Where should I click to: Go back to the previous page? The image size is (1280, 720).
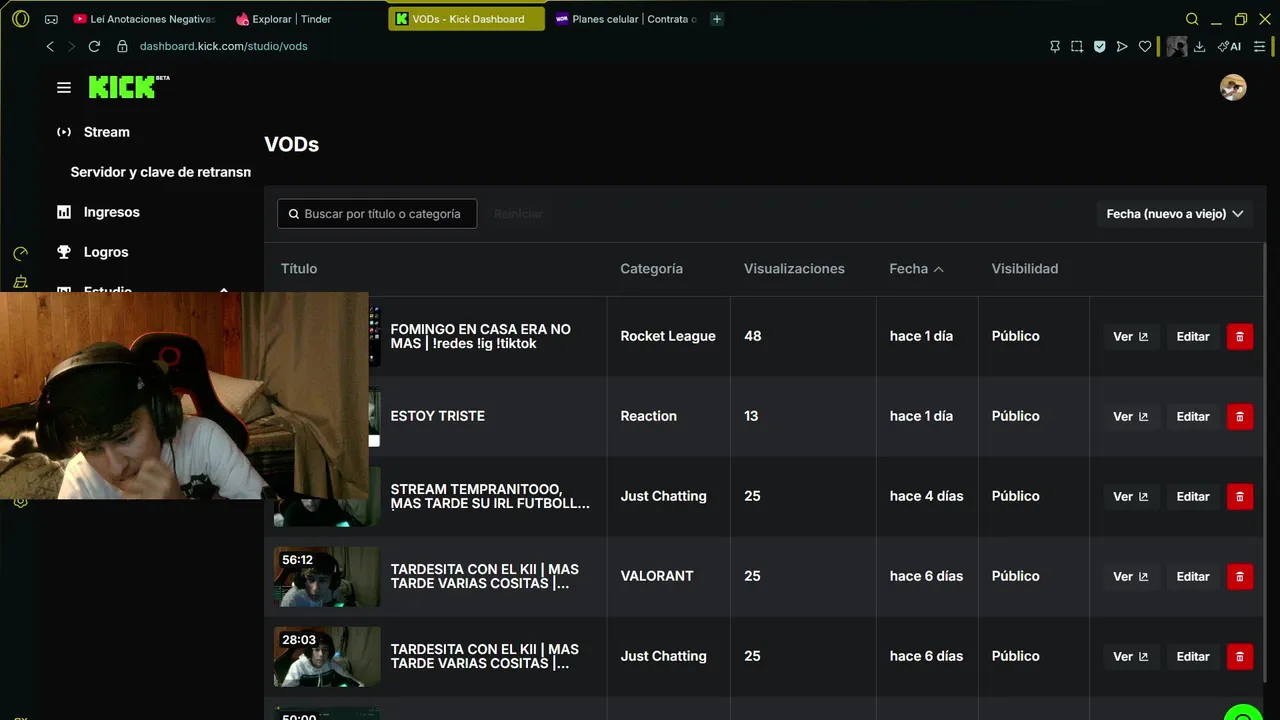point(50,46)
